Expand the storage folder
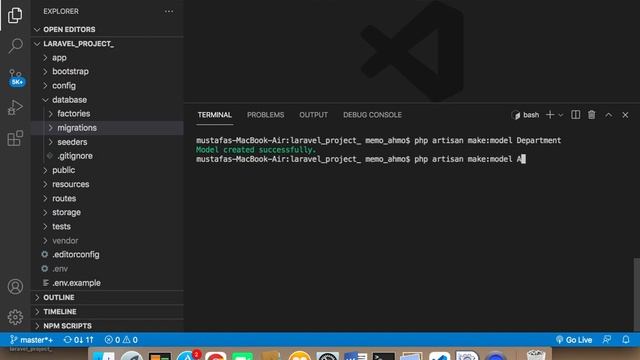The height and width of the screenshot is (360, 640). point(108,212)
